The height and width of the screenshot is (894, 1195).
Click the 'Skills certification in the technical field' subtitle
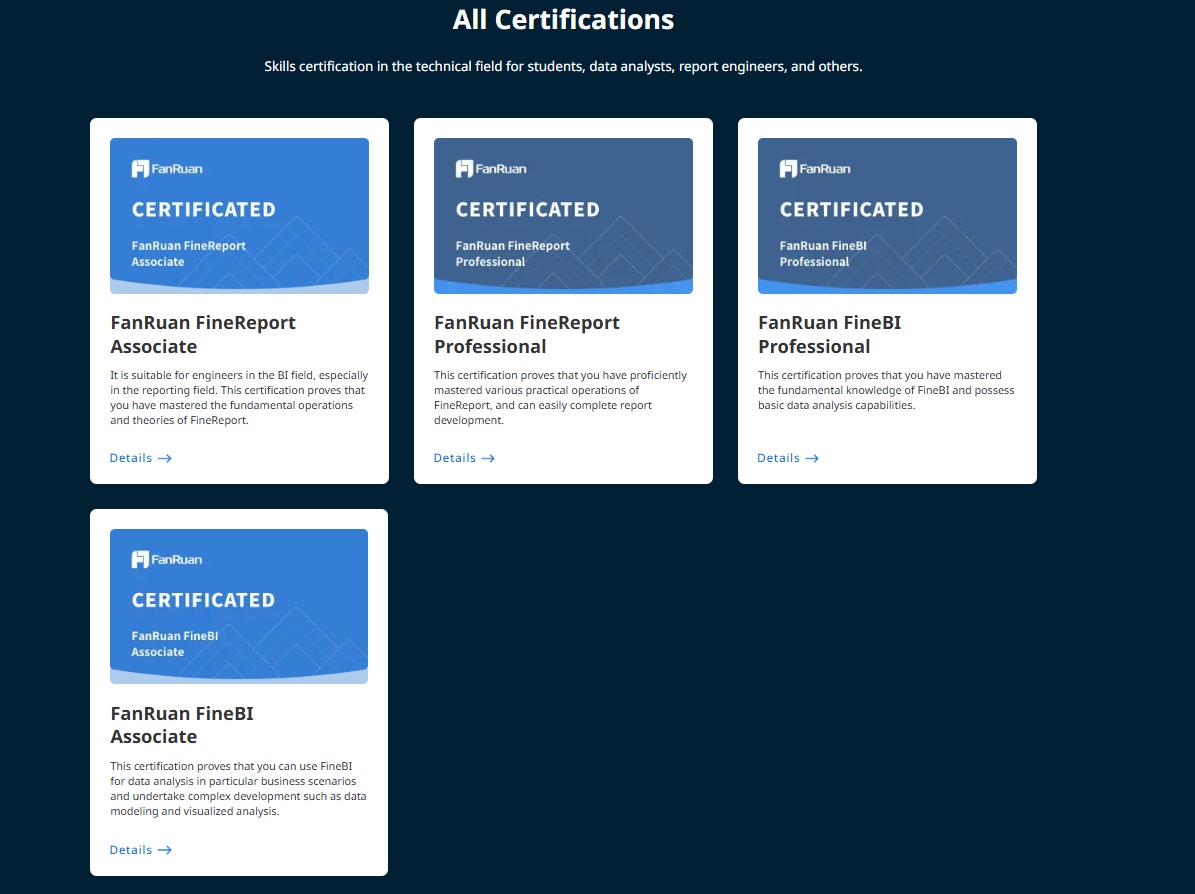(563, 66)
